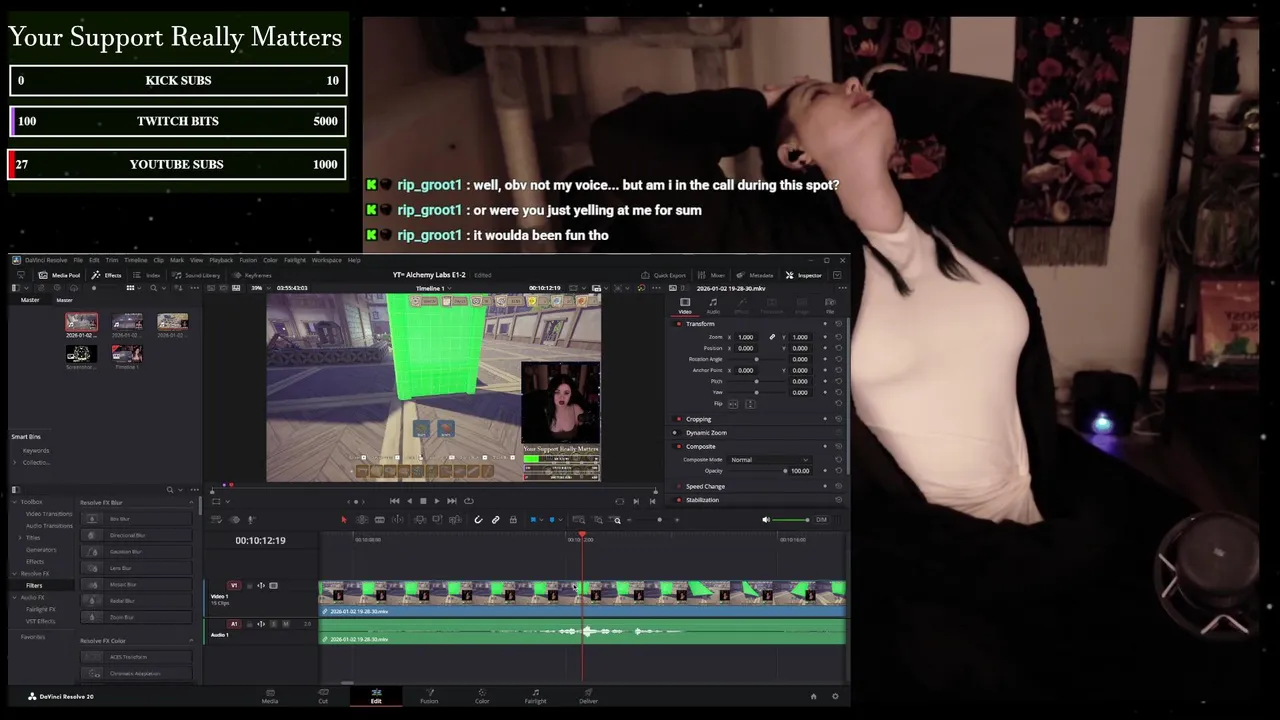Toggle the Stabilization section enable switch
This screenshot has height=720, width=1280.
pyautogui.click(x=678, y=500)
